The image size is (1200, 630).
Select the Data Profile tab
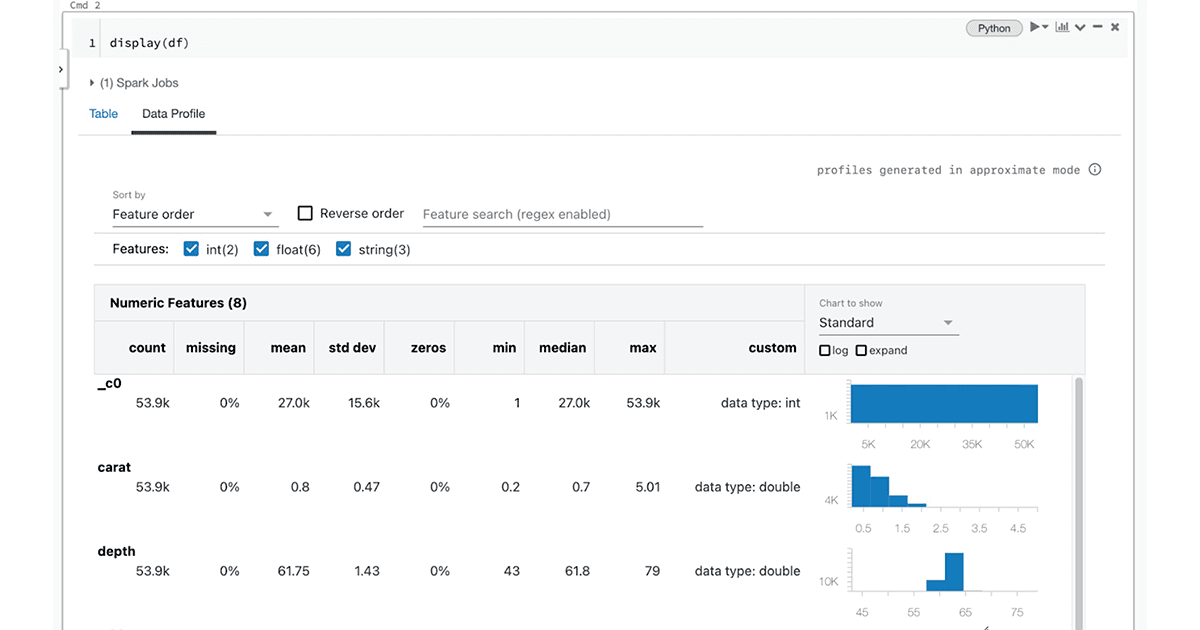coord(173,114)
